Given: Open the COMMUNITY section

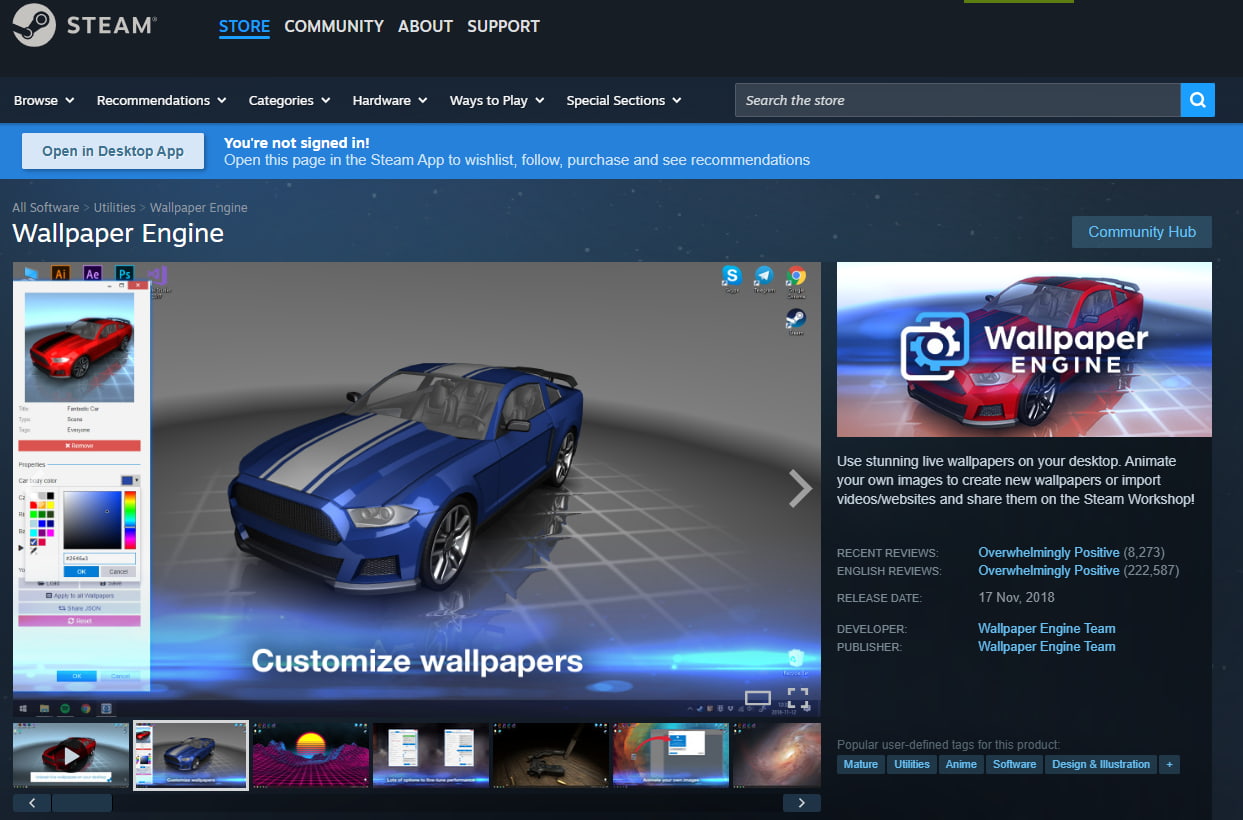Looking at the screenshot, I should tap(334, 26).
